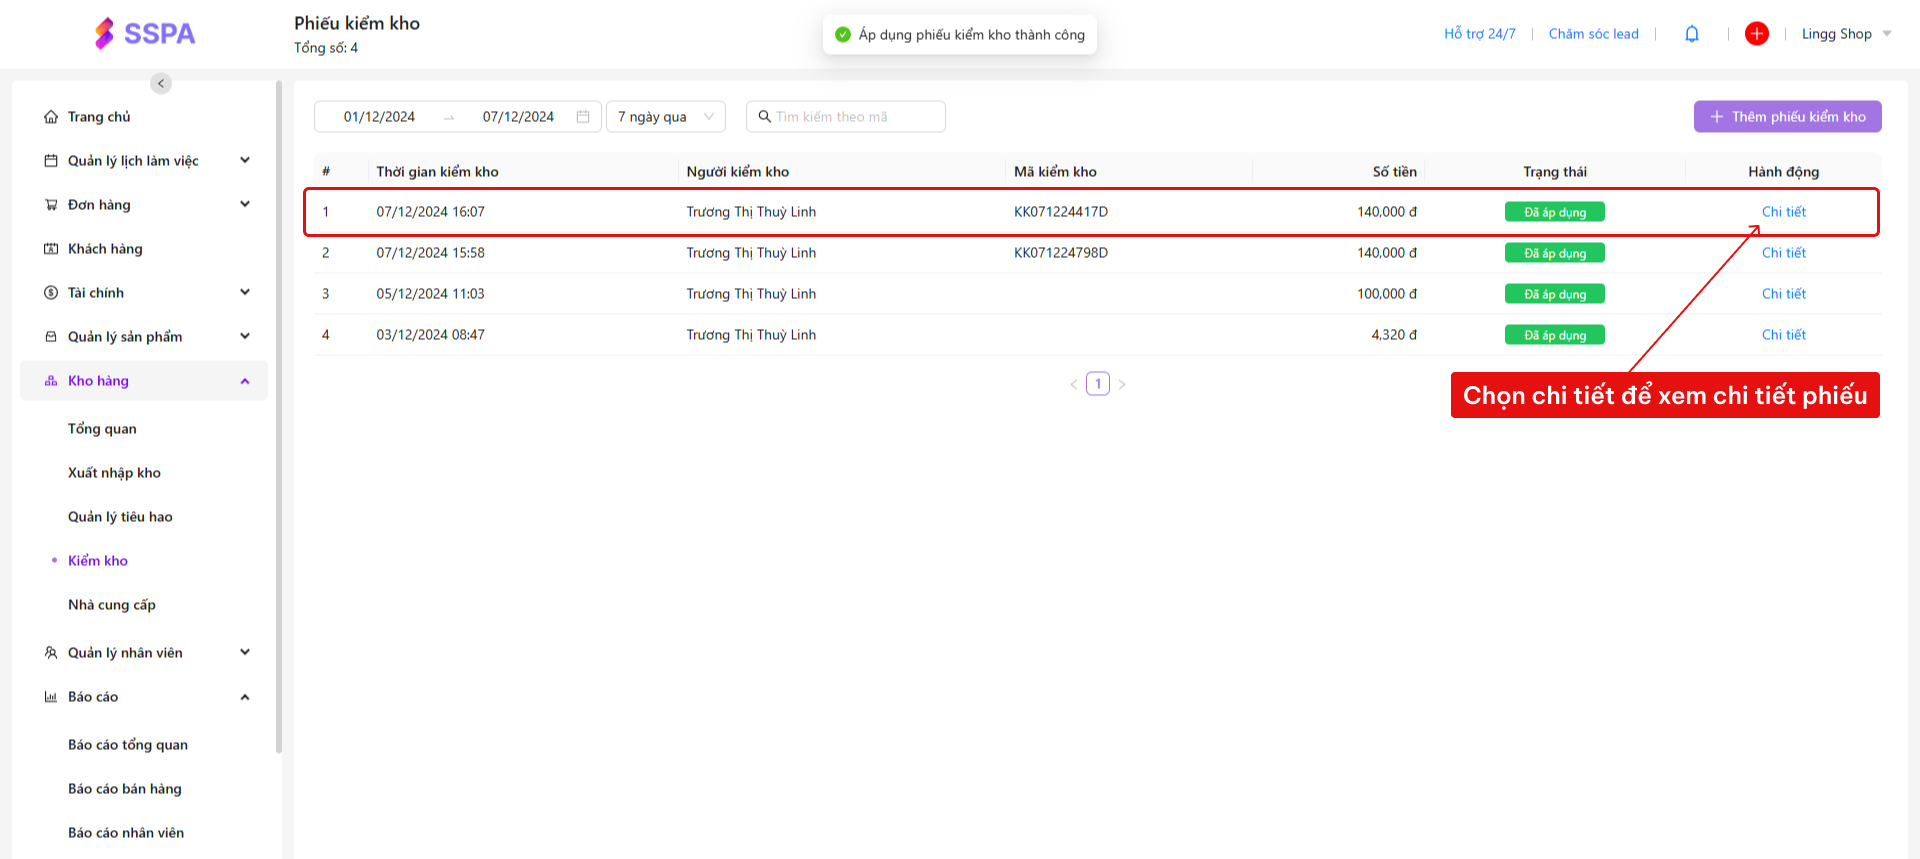
Task: Click the Báo cáo chart icon
Action: click(x=51, y=697)
